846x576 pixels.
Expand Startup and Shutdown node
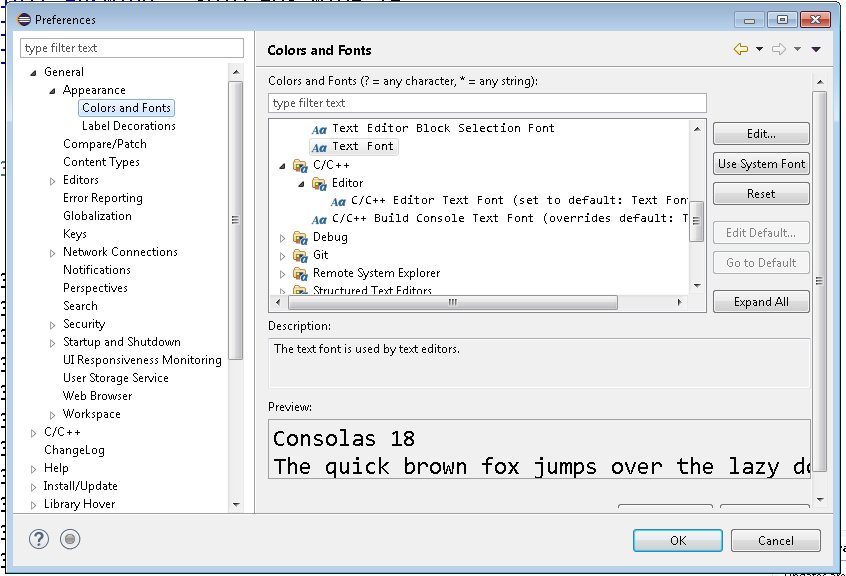tap(52, 342)
